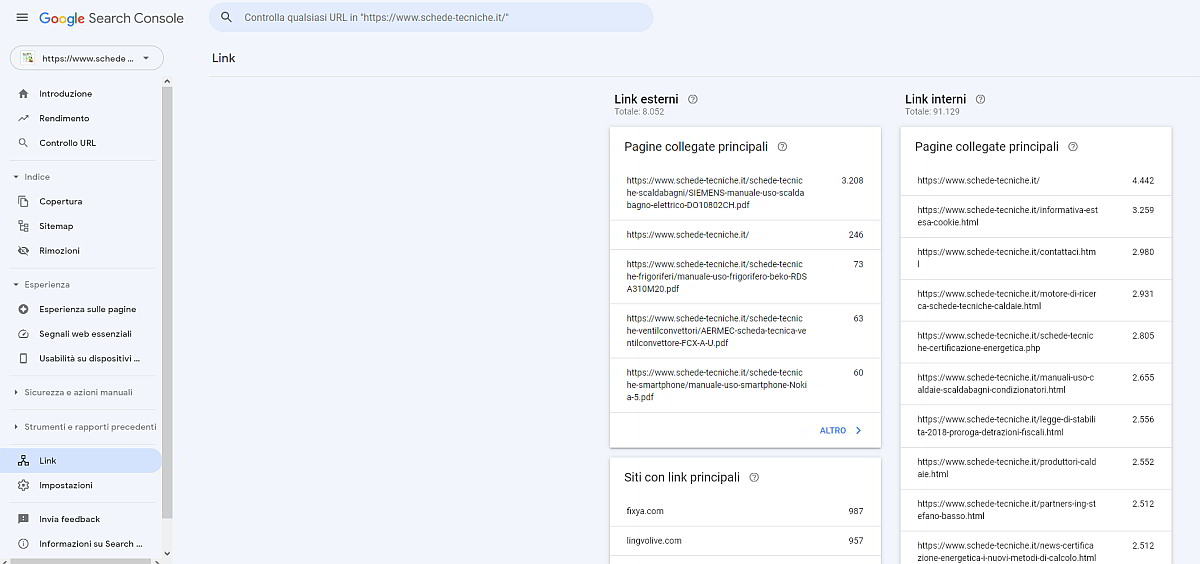Screen dimensions: 1200x564
Task: Open news-certificazione-energetica row
Action: pos(1035,548)
